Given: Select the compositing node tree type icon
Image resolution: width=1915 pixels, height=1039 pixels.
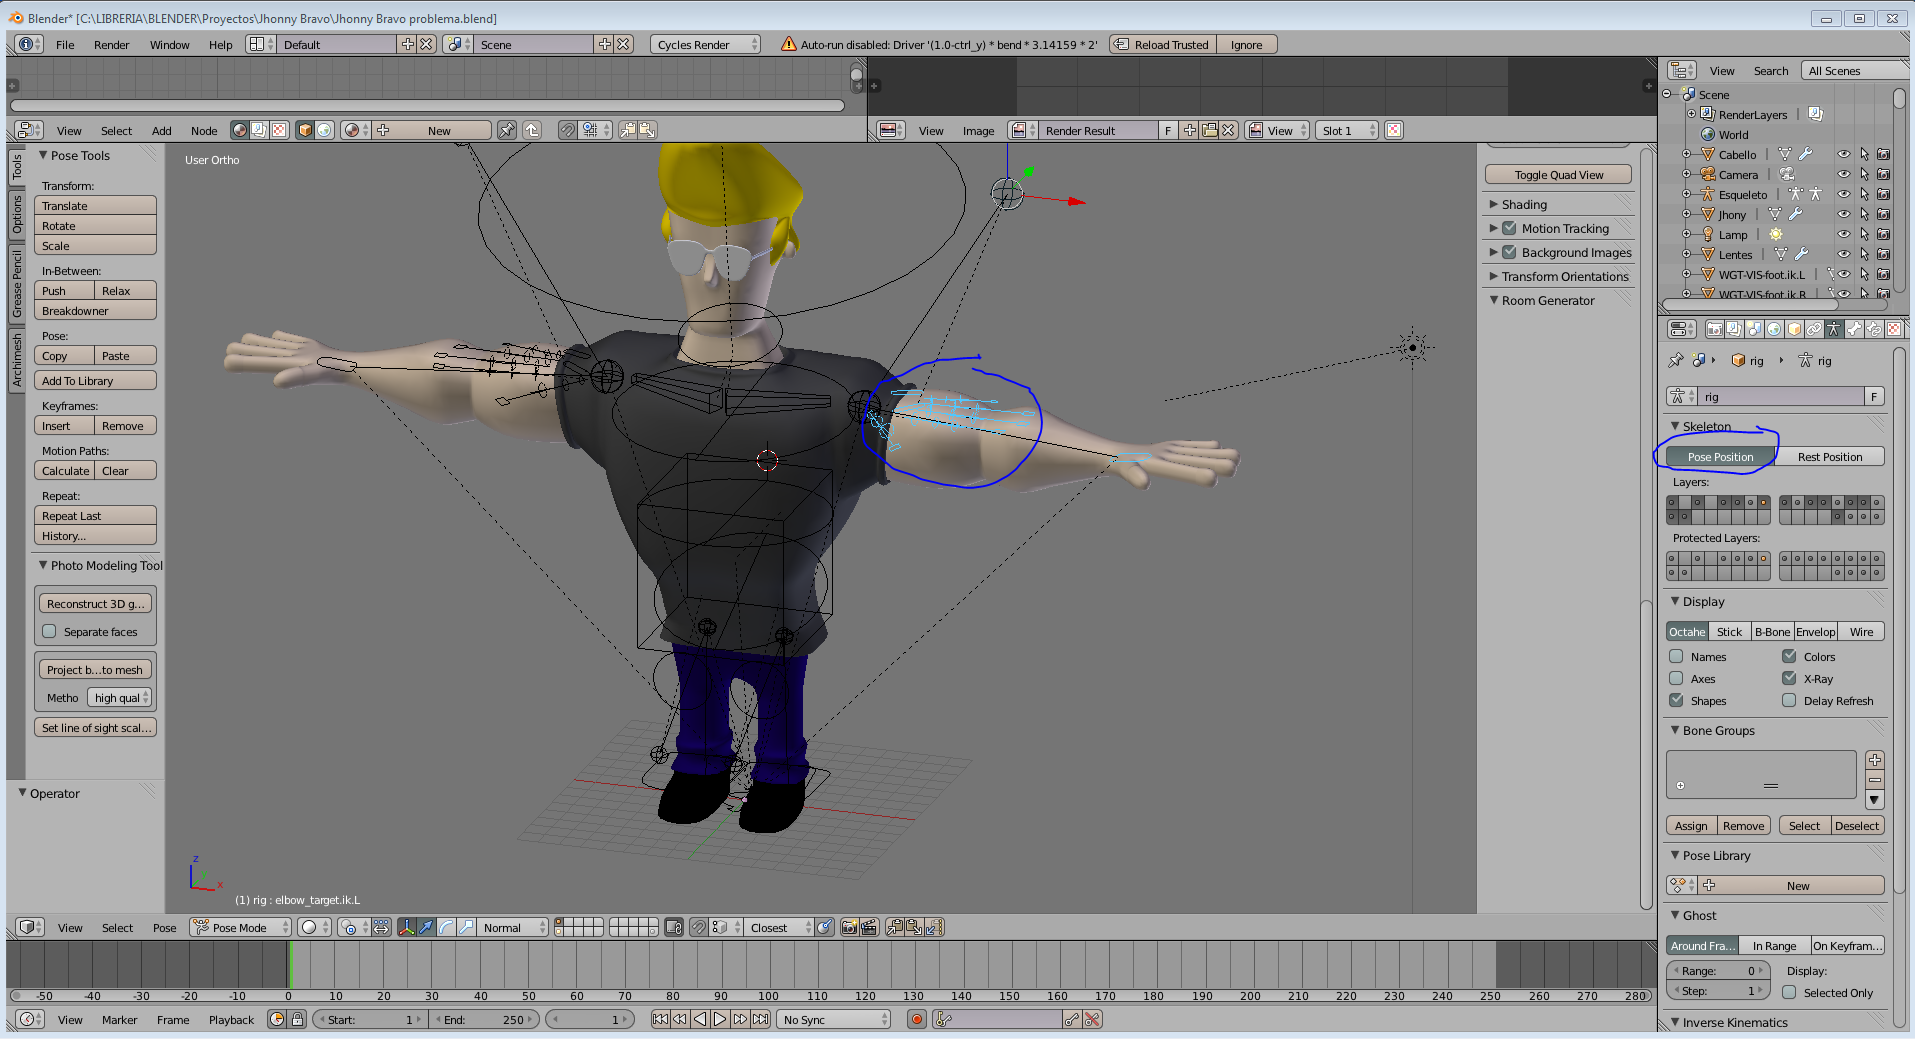Looking at the screenshot, I should [259, 130].
